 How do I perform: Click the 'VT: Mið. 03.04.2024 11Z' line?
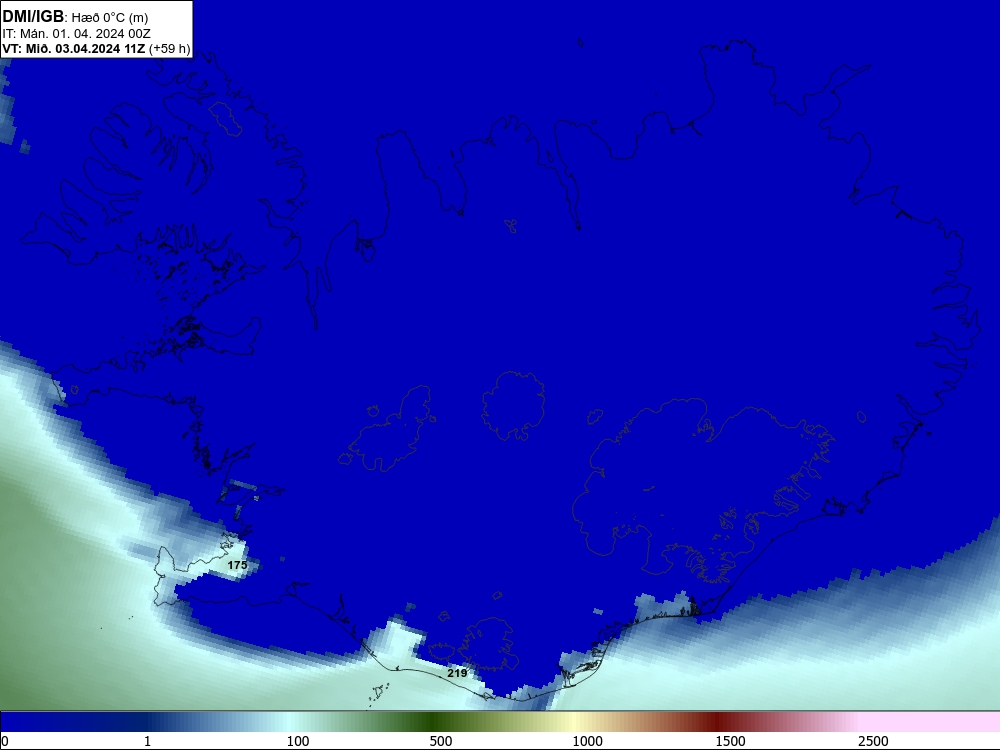tap(74, 48)
